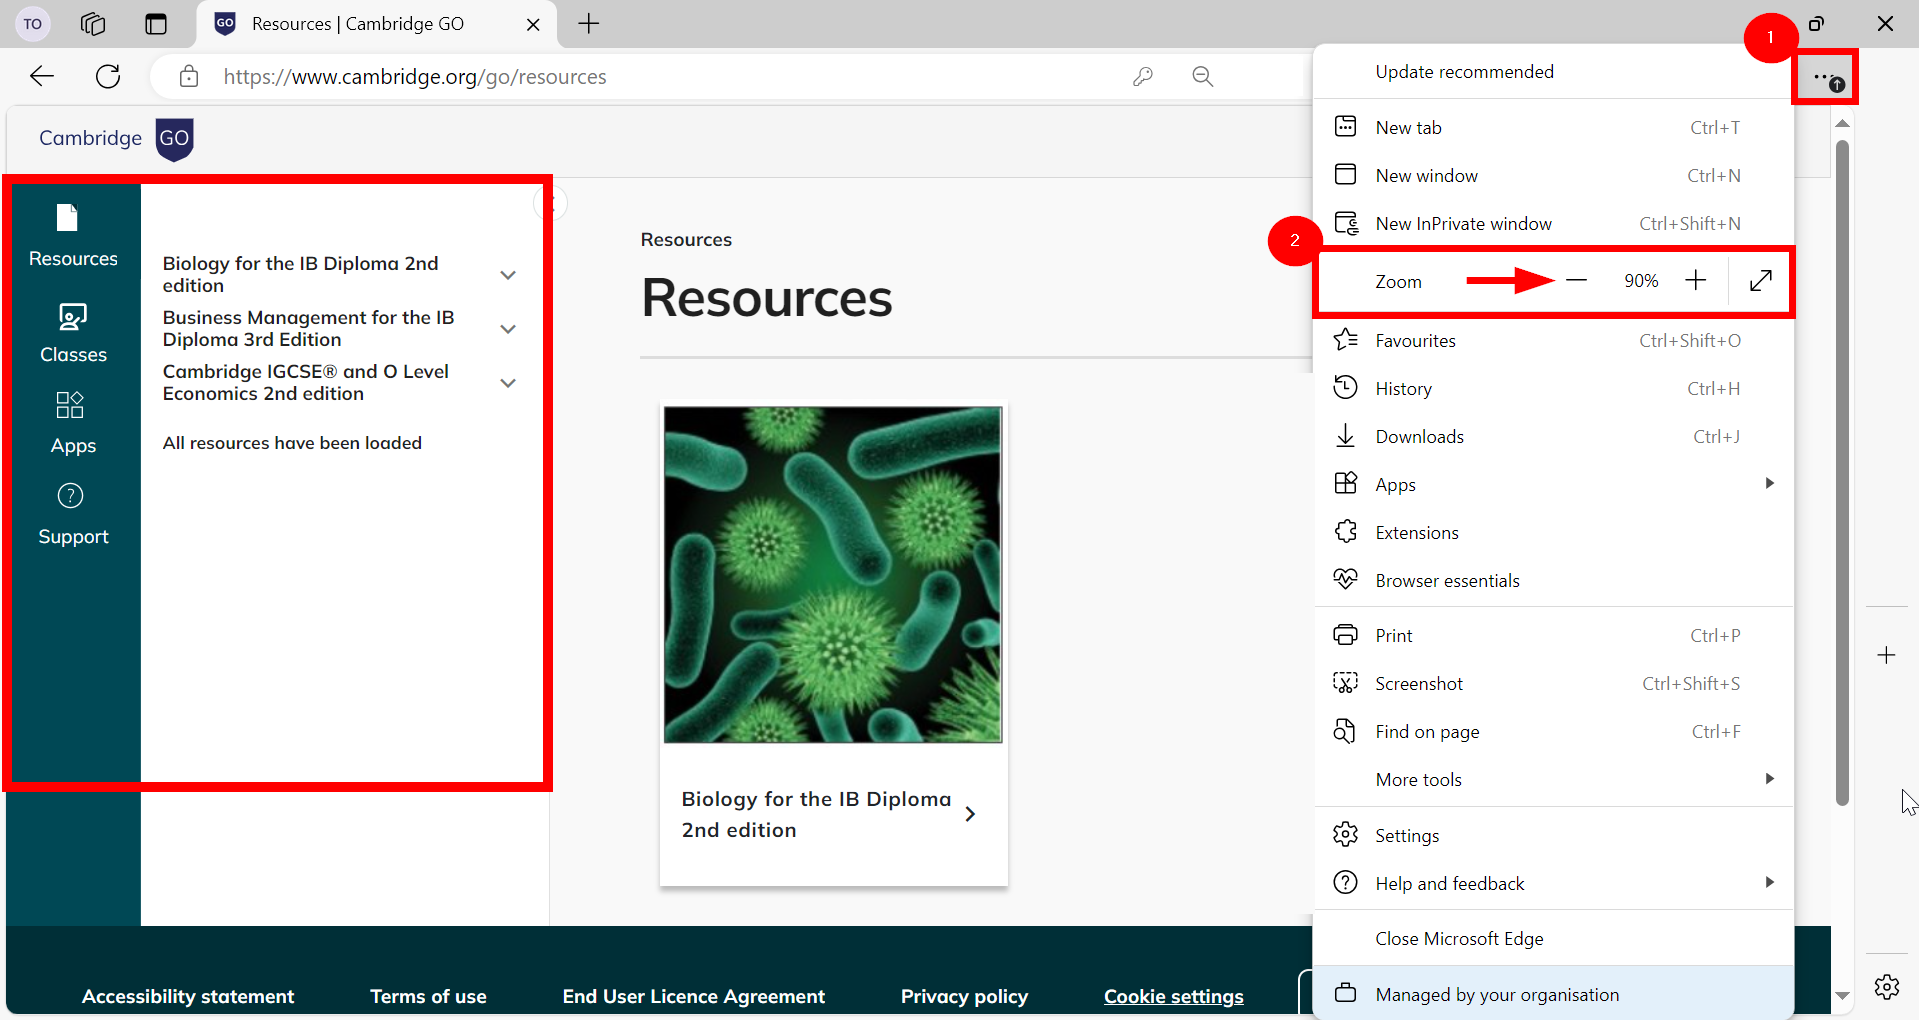Viewport: 1919px width, 1020px height.
Task: Take a Screenshot via the menu
Action: click(x=1553, y=683)
